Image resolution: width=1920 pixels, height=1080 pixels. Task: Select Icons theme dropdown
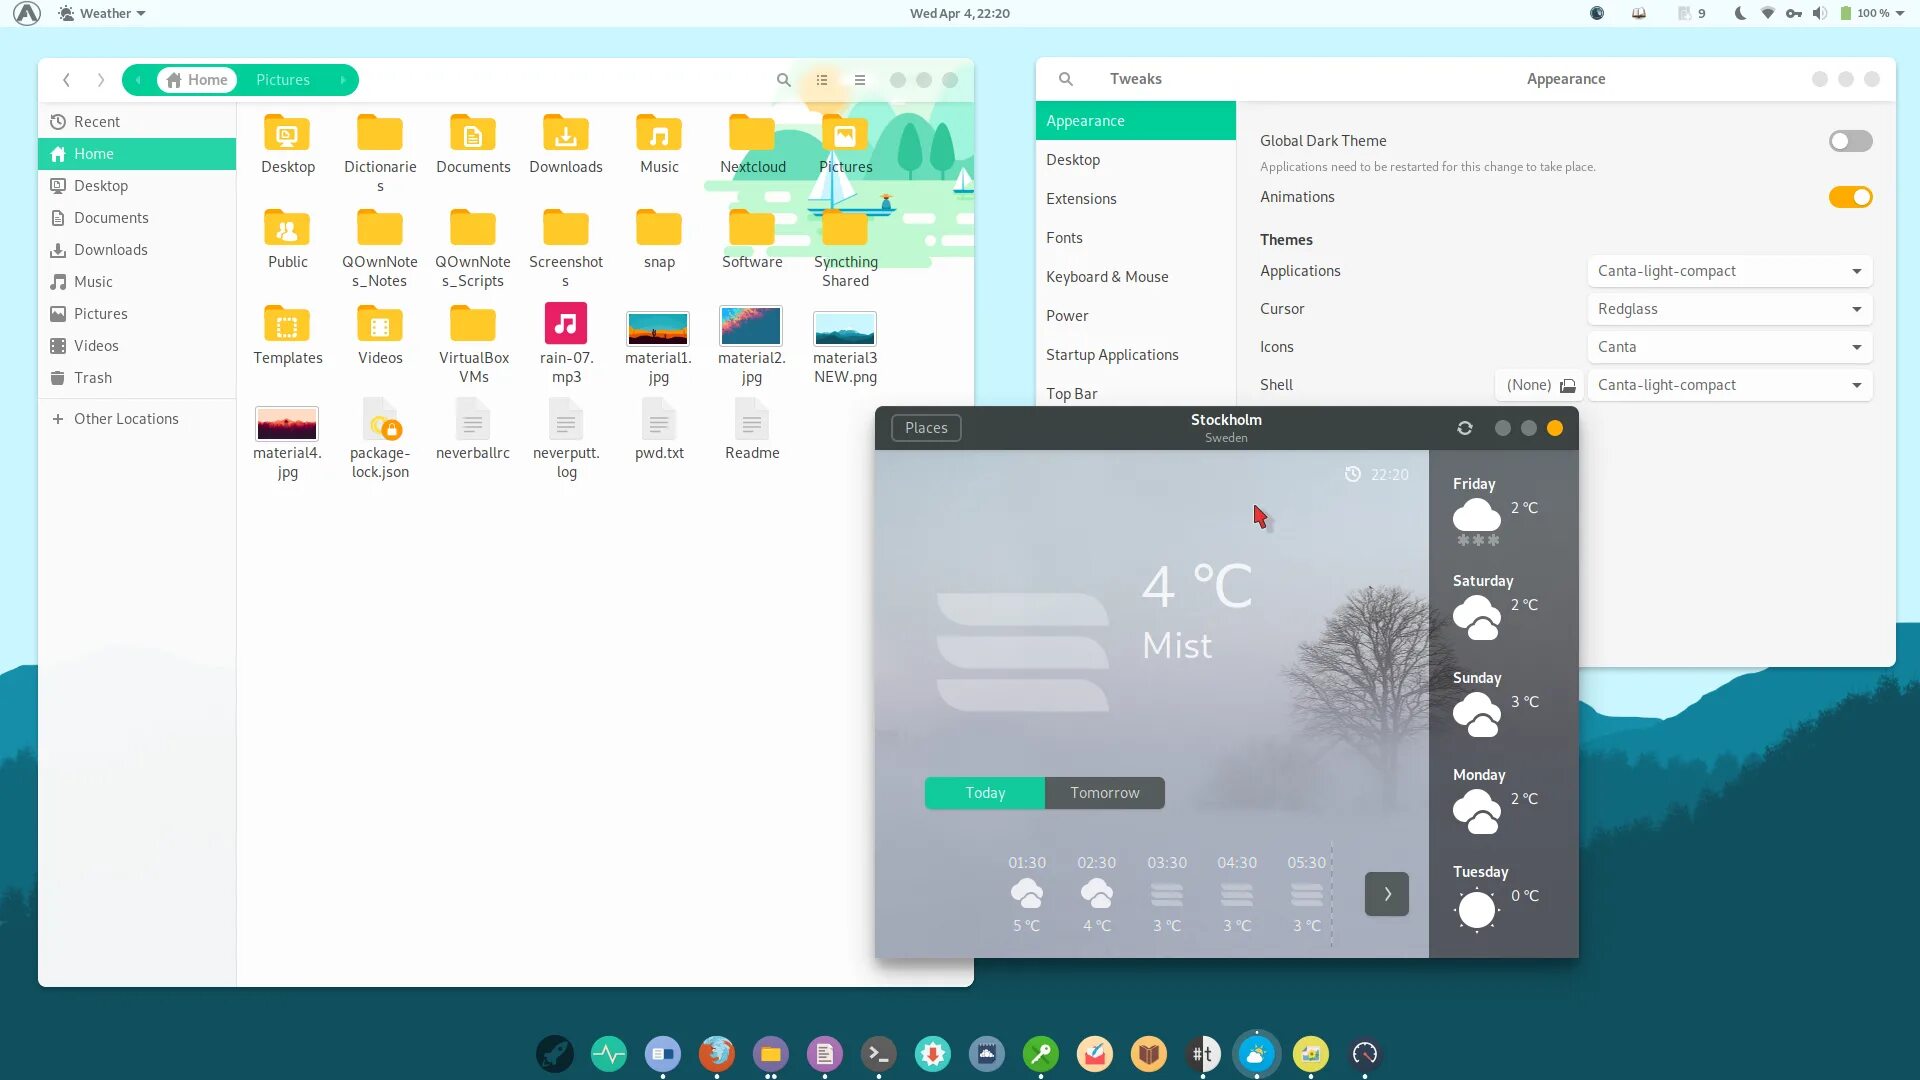click(x=1727, y=345)
